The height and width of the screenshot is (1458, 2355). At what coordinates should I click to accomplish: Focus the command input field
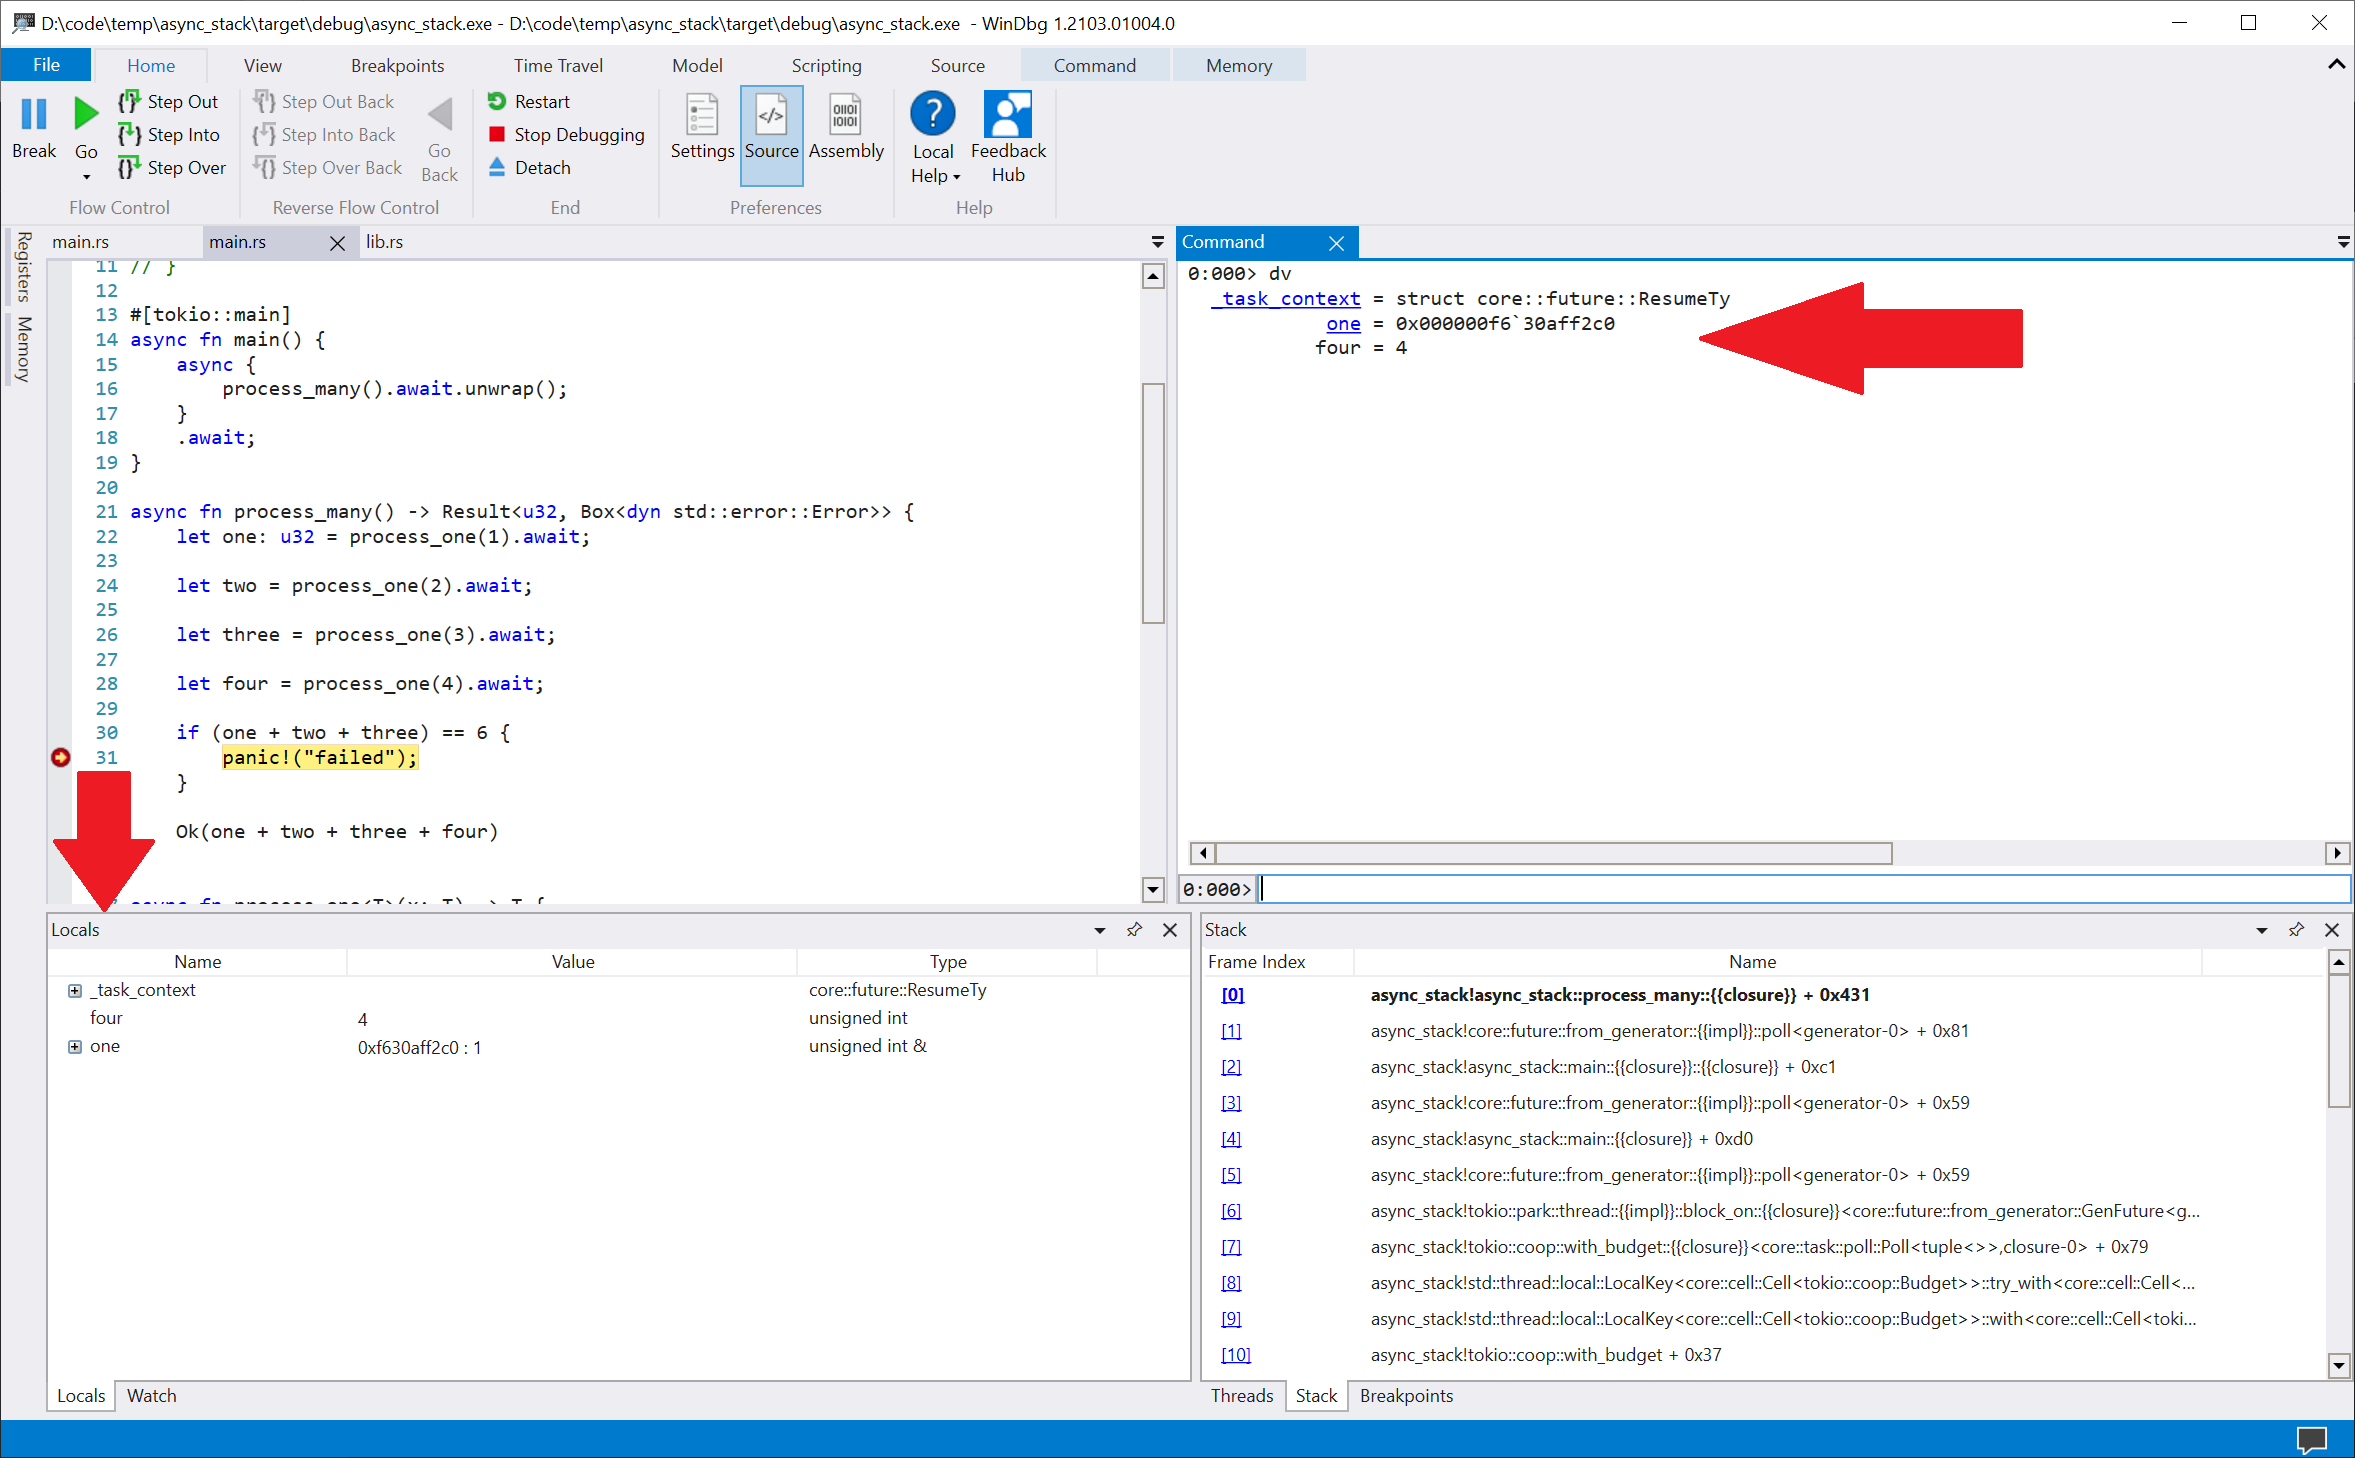(x=1805, y=889)
